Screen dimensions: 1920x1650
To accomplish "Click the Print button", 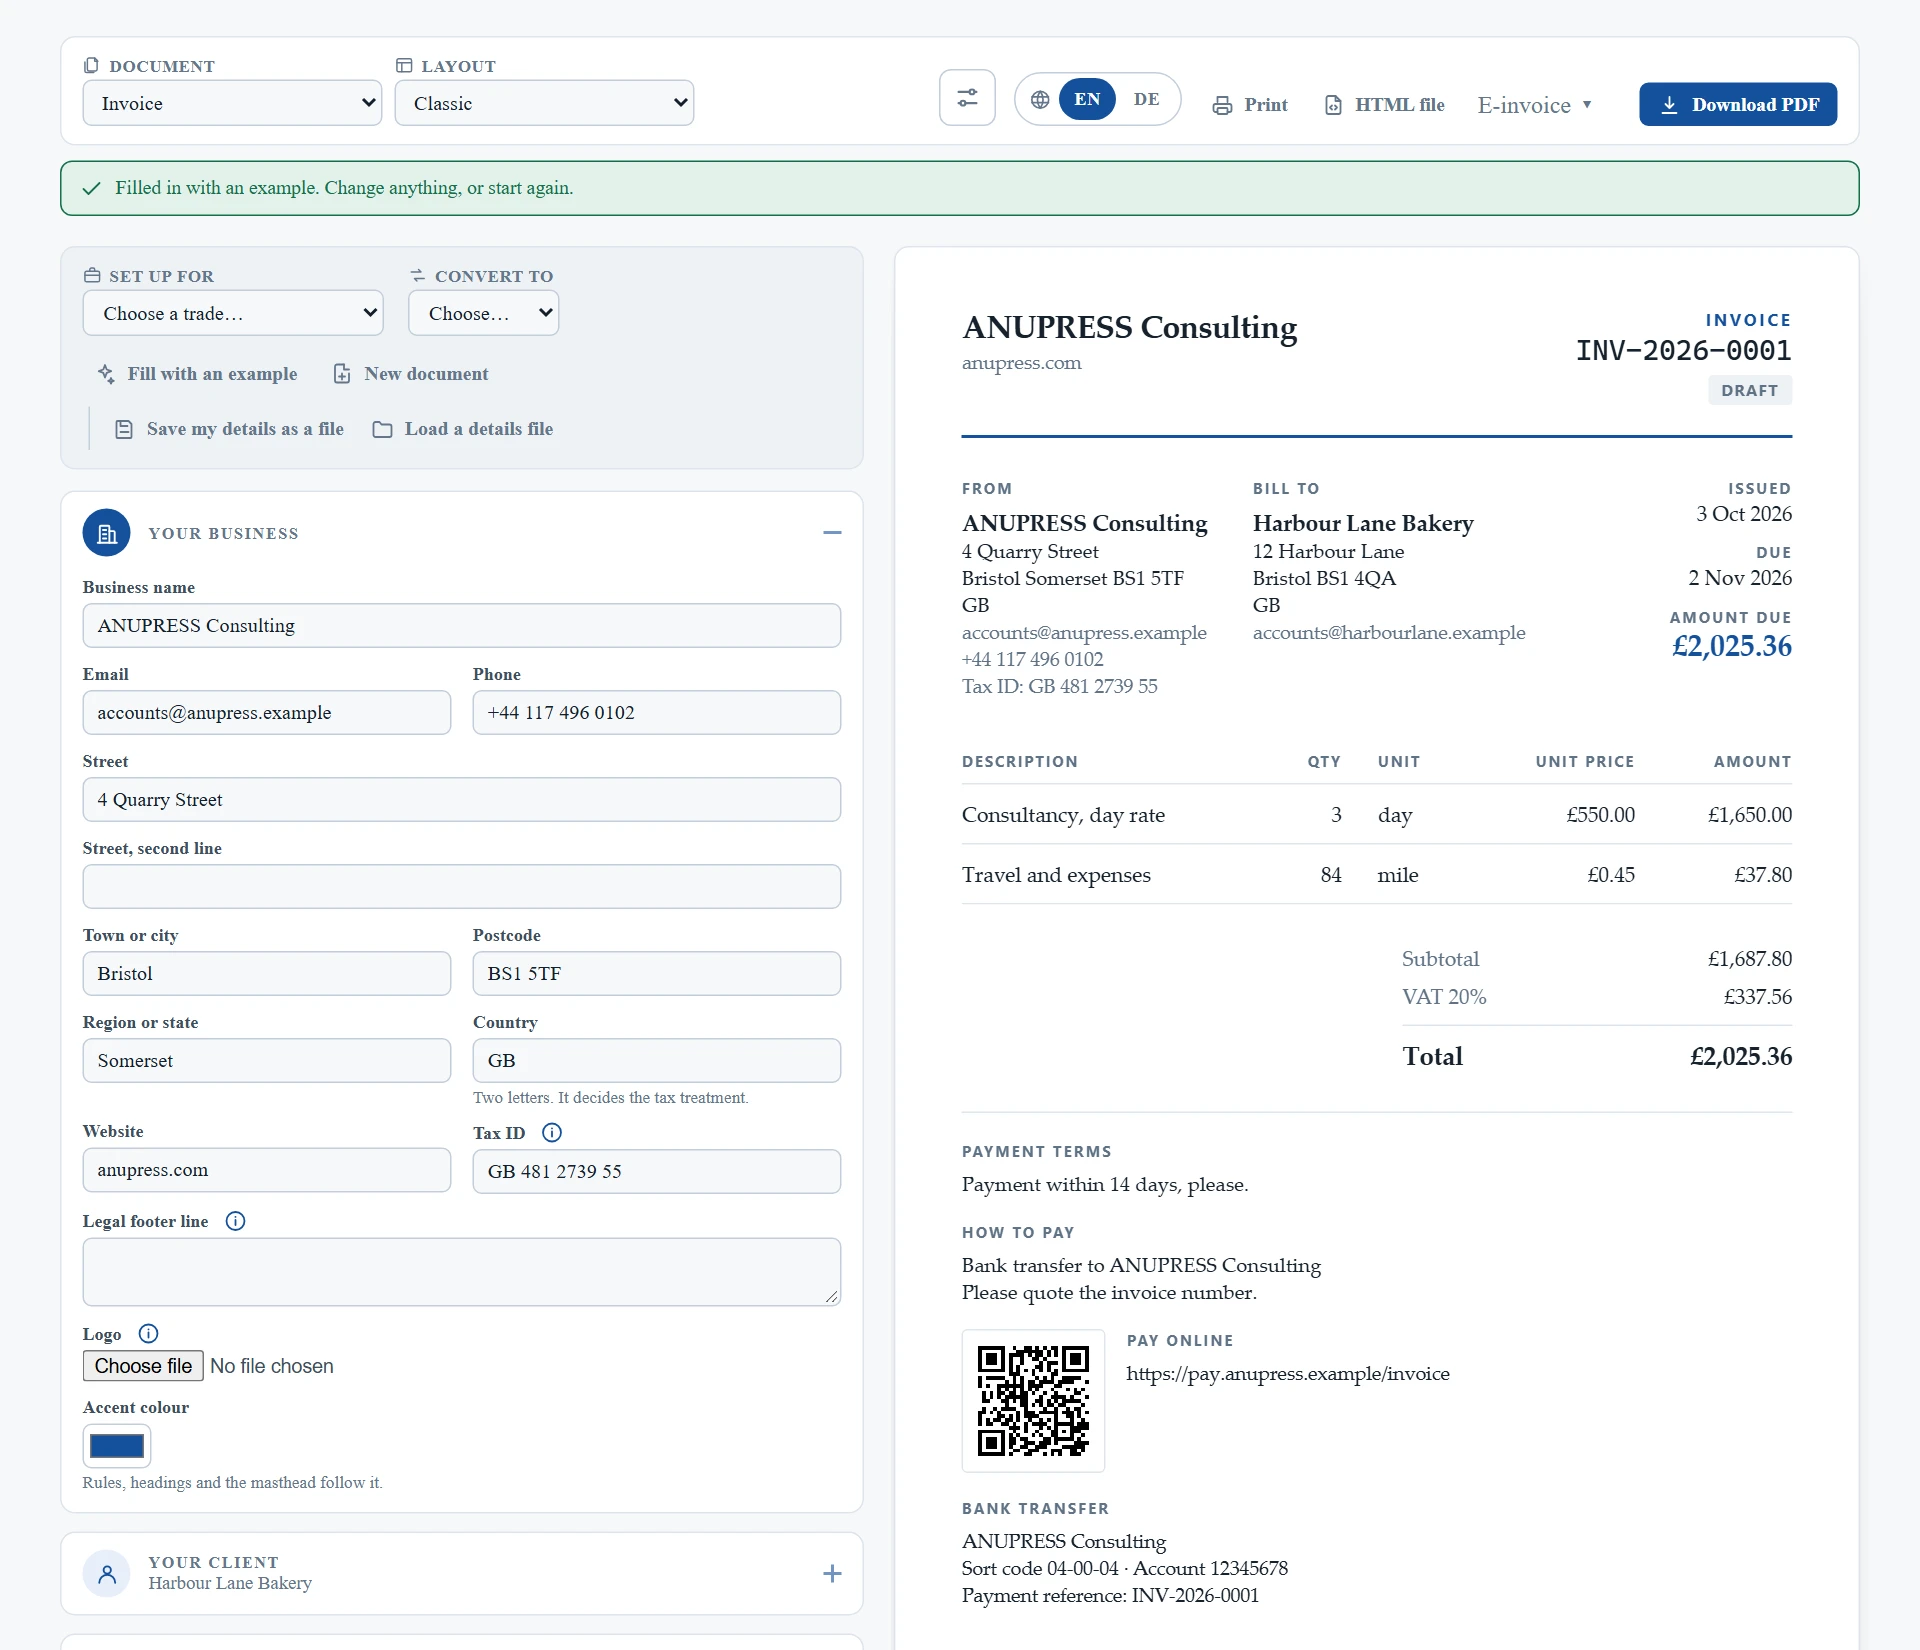I will [1250, 105].
